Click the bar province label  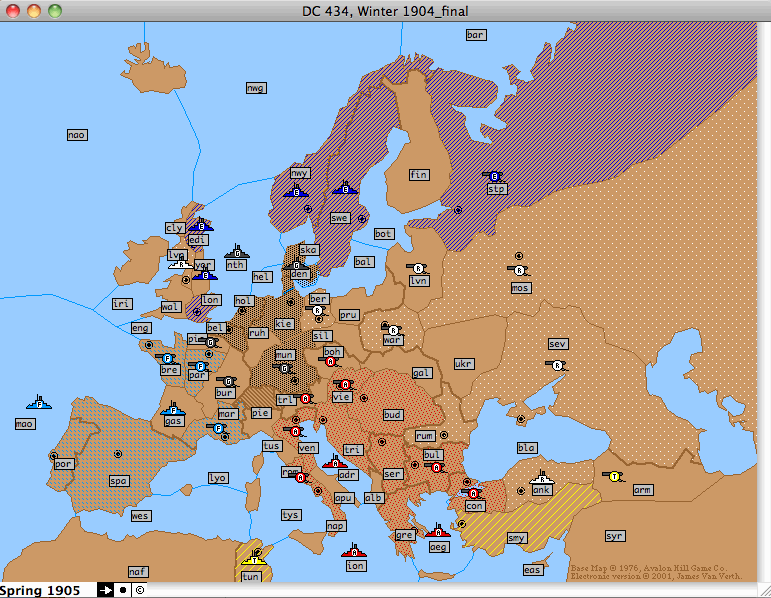tap(476, 35)
